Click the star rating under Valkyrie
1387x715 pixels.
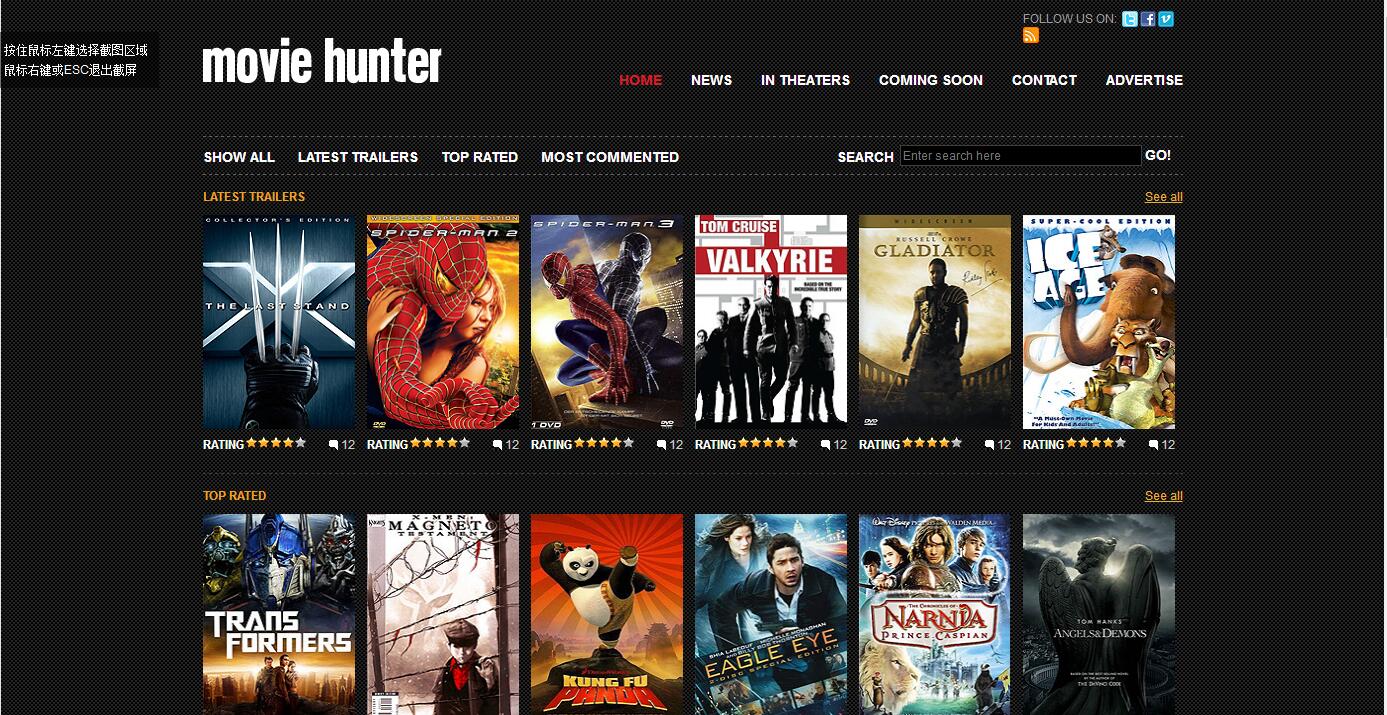(768, 443)
